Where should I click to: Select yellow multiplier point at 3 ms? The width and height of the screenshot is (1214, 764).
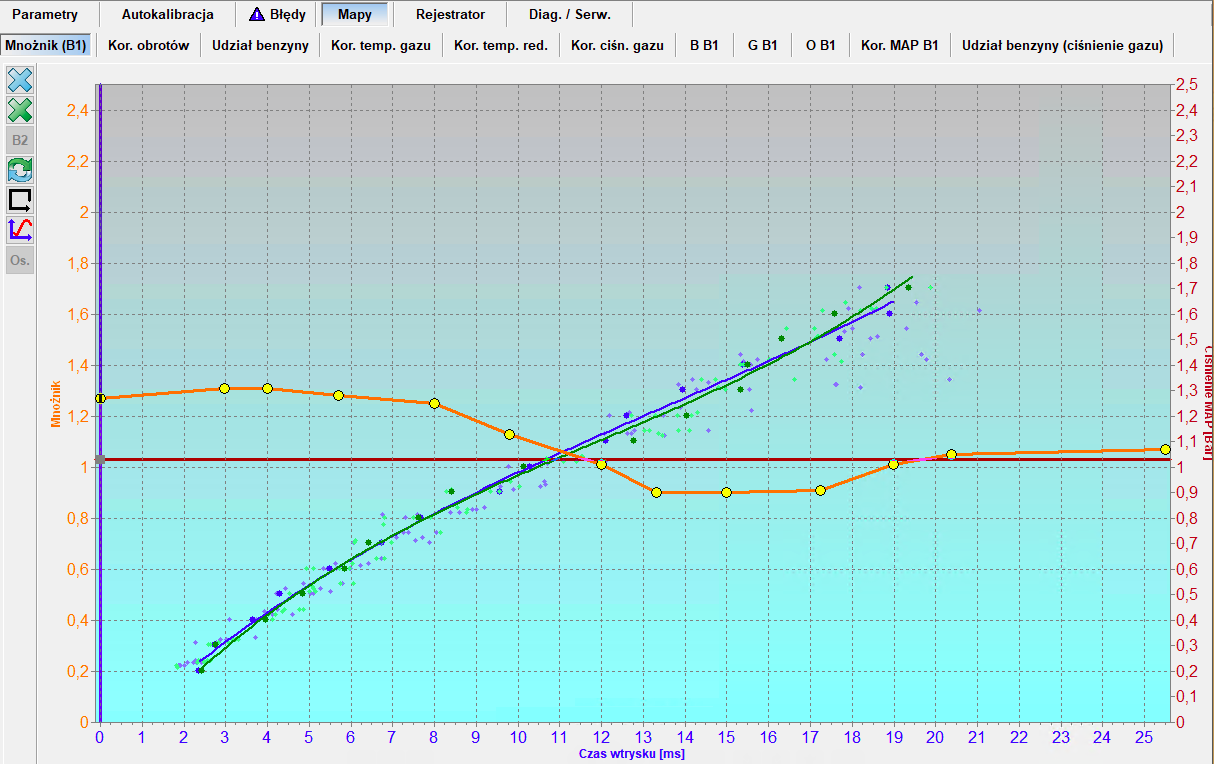[x=224, y=388]
